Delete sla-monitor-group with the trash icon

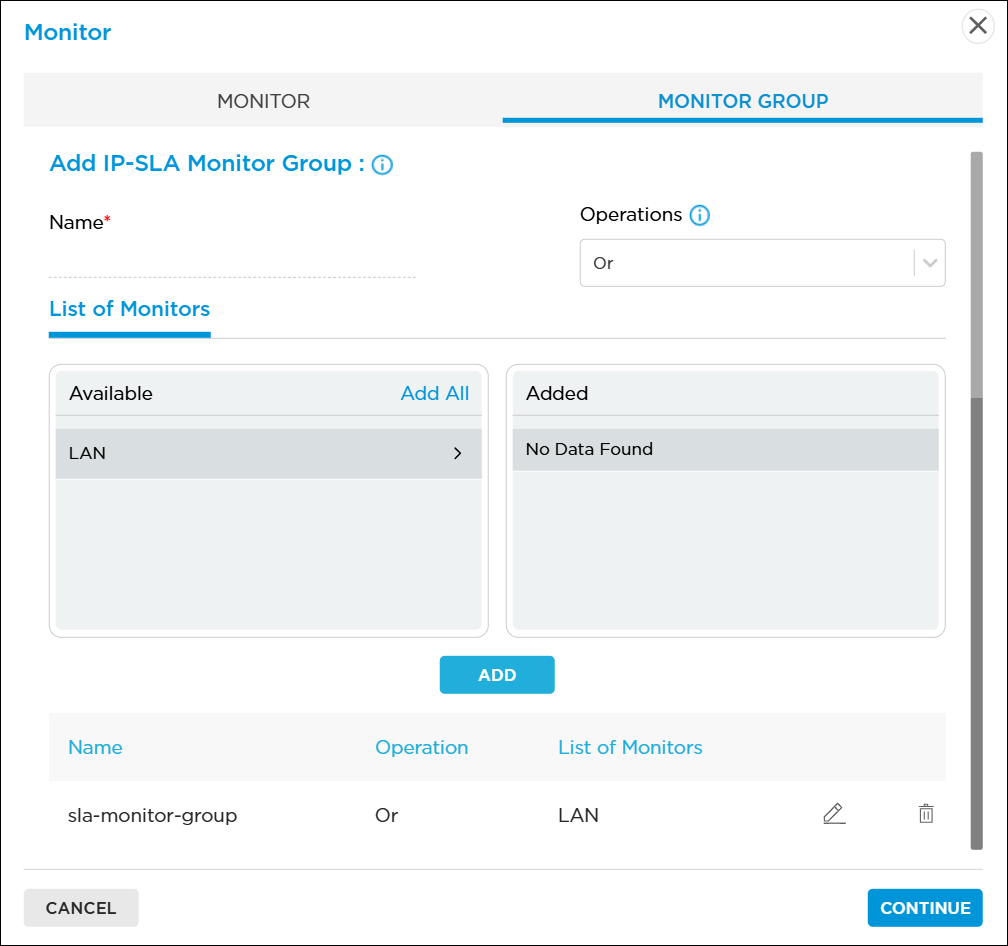tap(926, 814)
